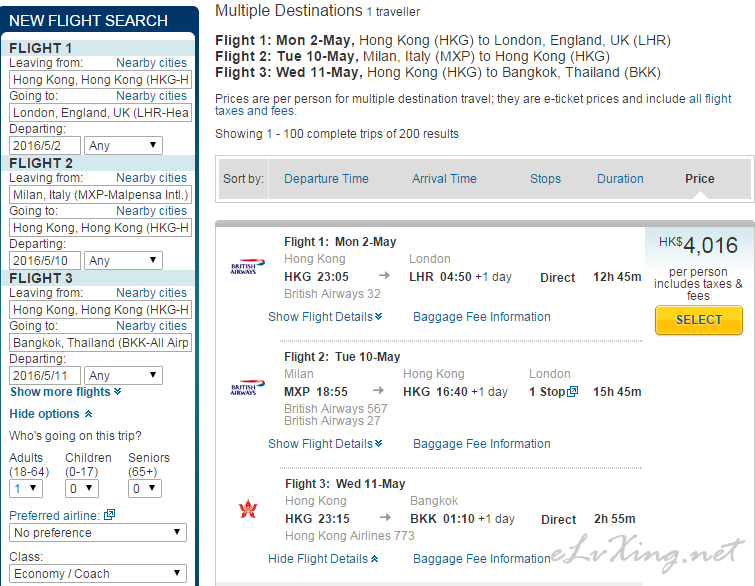
Task: Click the British Airways 567 flight number
Action: (x=336, y=409)
